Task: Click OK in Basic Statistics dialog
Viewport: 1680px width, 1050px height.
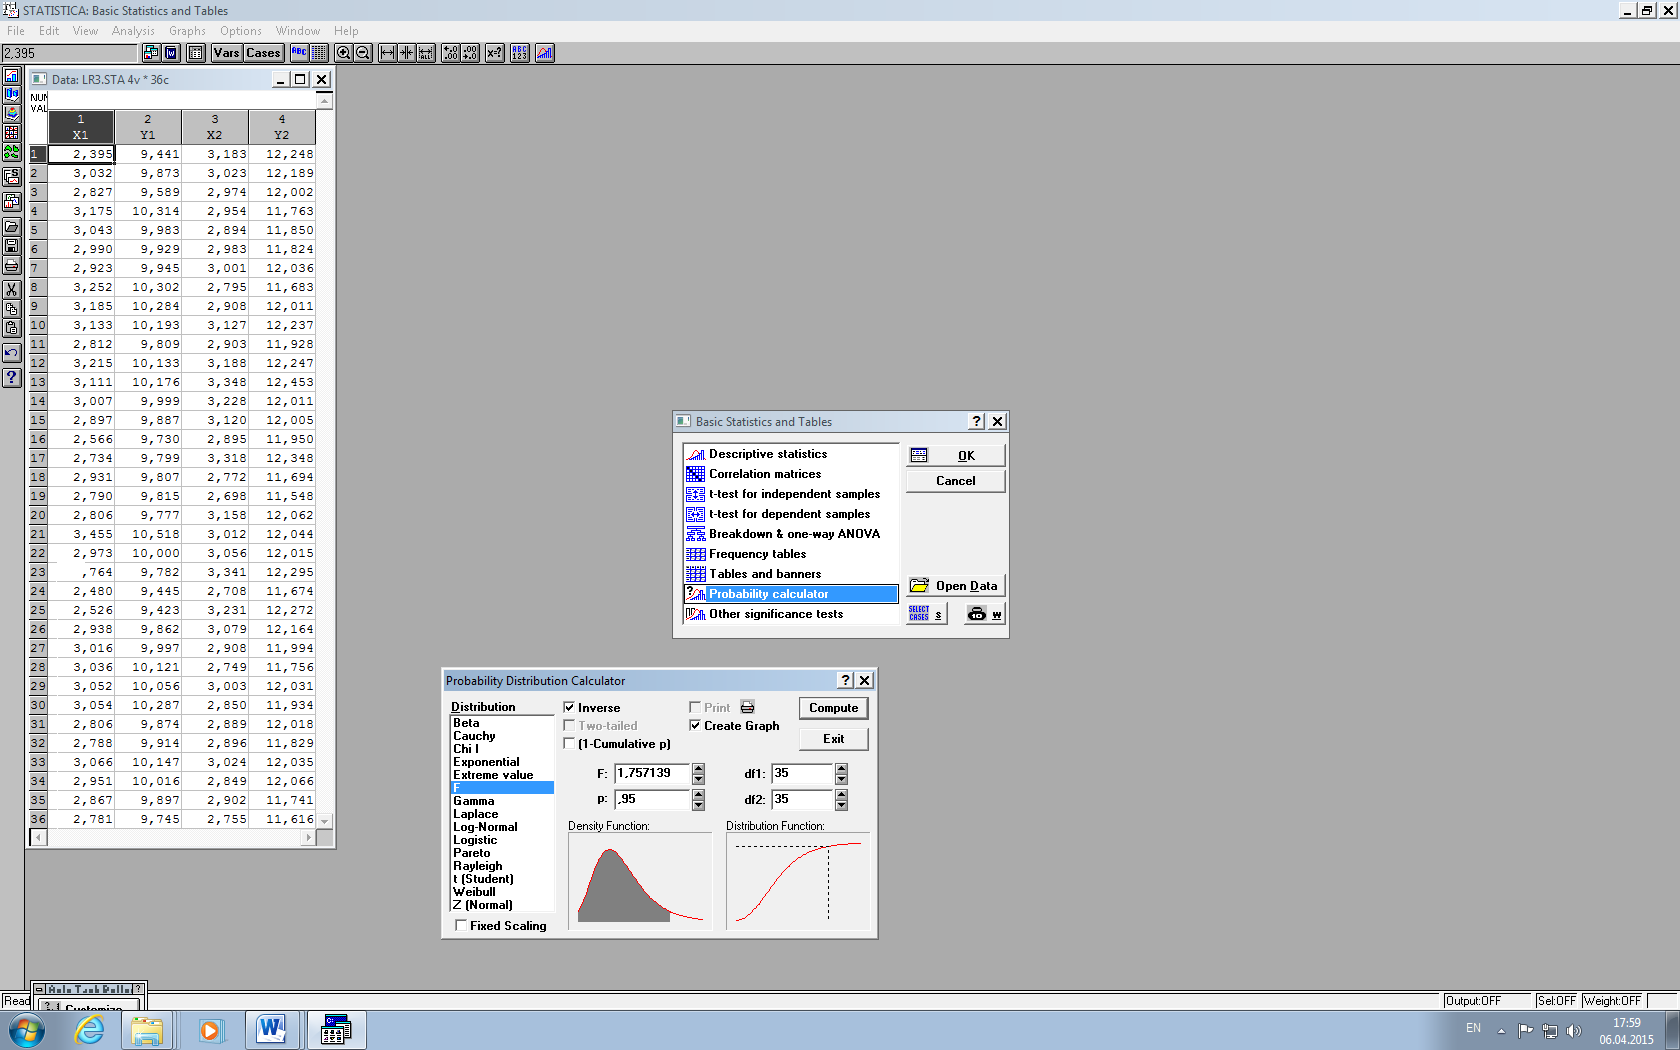Action: (955, 455)
